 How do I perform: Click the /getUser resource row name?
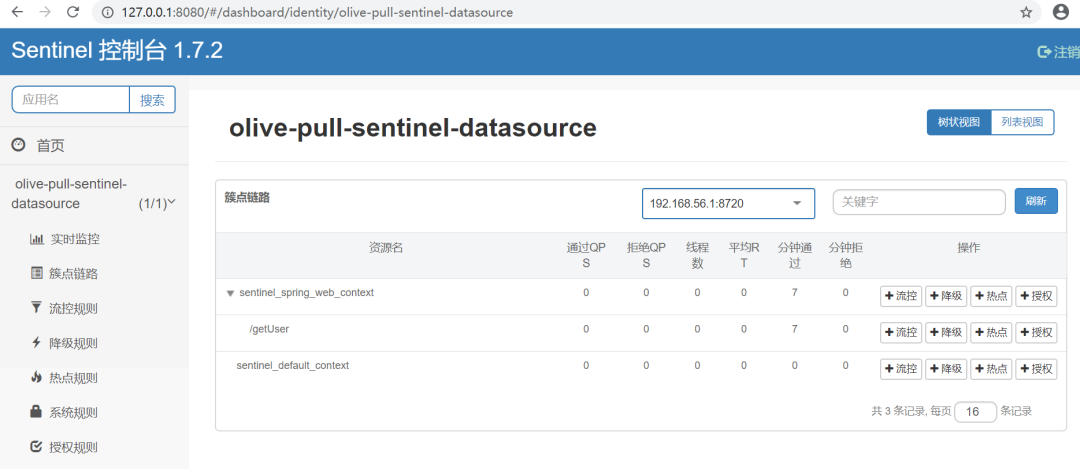[269, 329]
